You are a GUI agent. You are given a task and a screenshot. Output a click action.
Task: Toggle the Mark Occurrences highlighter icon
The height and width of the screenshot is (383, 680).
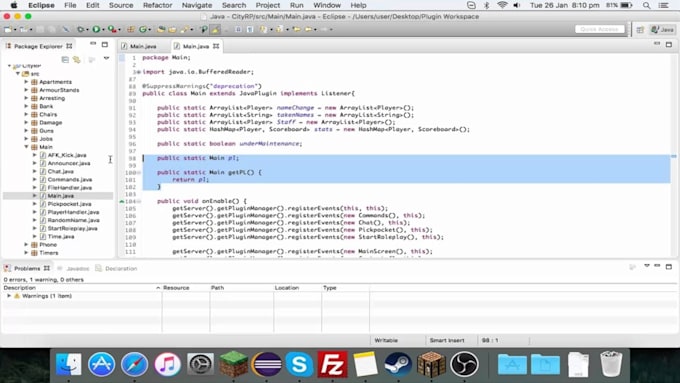(x=215, y=29)
